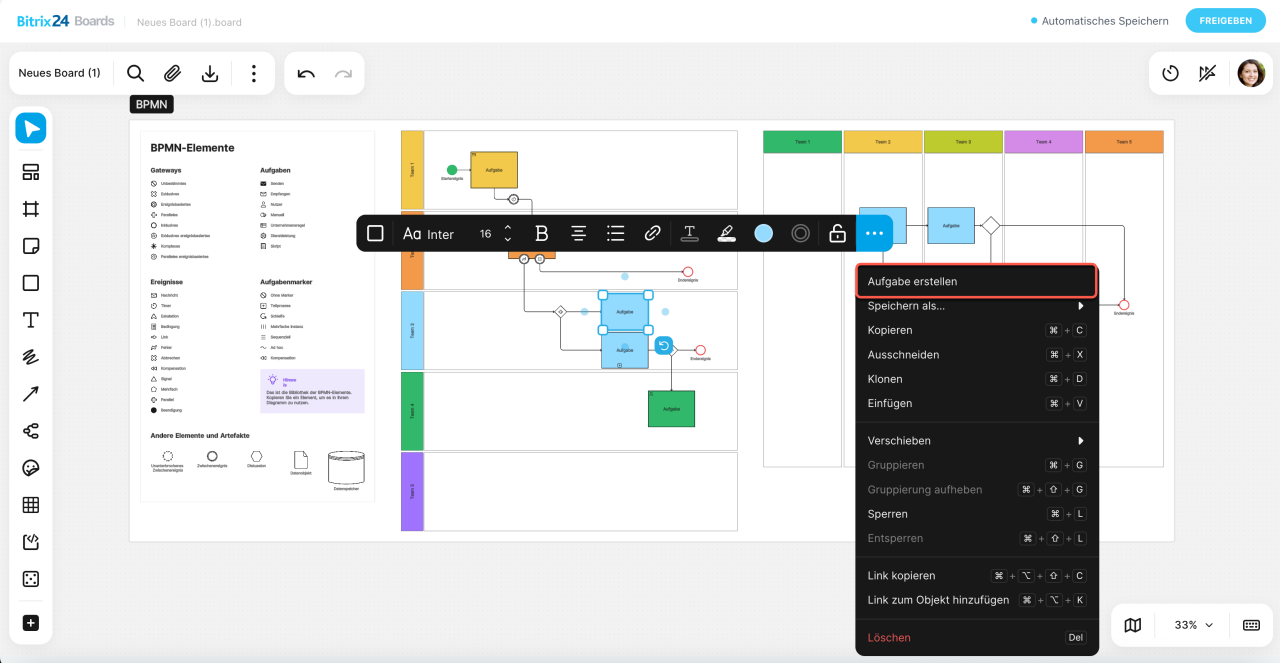
Task: Toggle the lock icon in floating toolbar
Action: coord(837,233)
